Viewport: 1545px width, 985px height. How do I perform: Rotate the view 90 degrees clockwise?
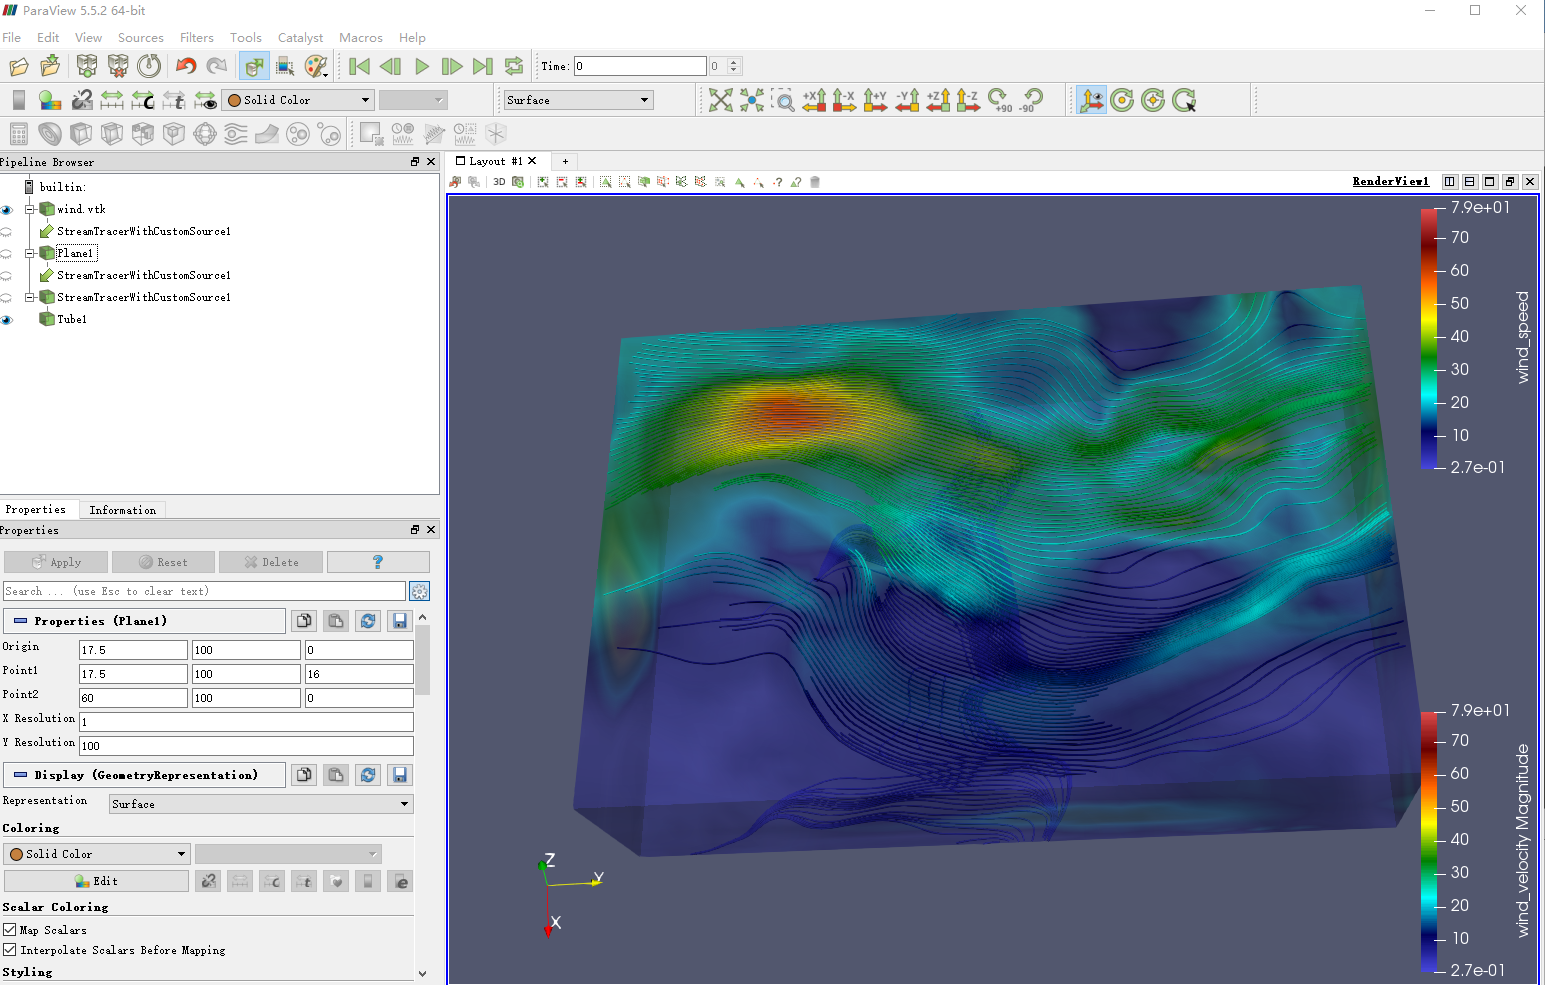click(999, 100)
